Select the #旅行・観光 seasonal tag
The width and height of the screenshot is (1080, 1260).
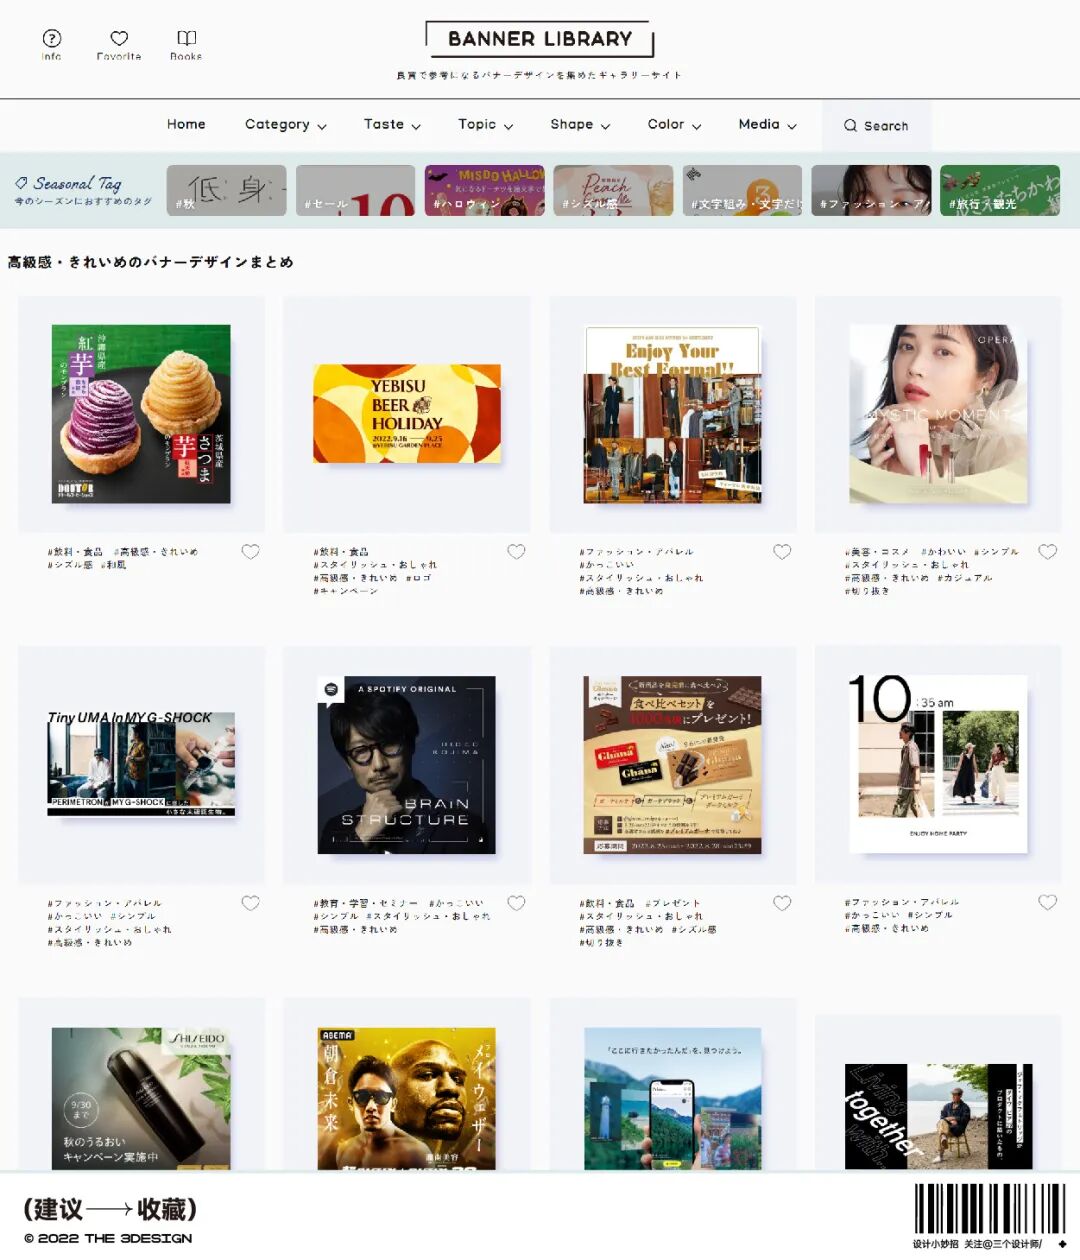tap(1000, 190)
